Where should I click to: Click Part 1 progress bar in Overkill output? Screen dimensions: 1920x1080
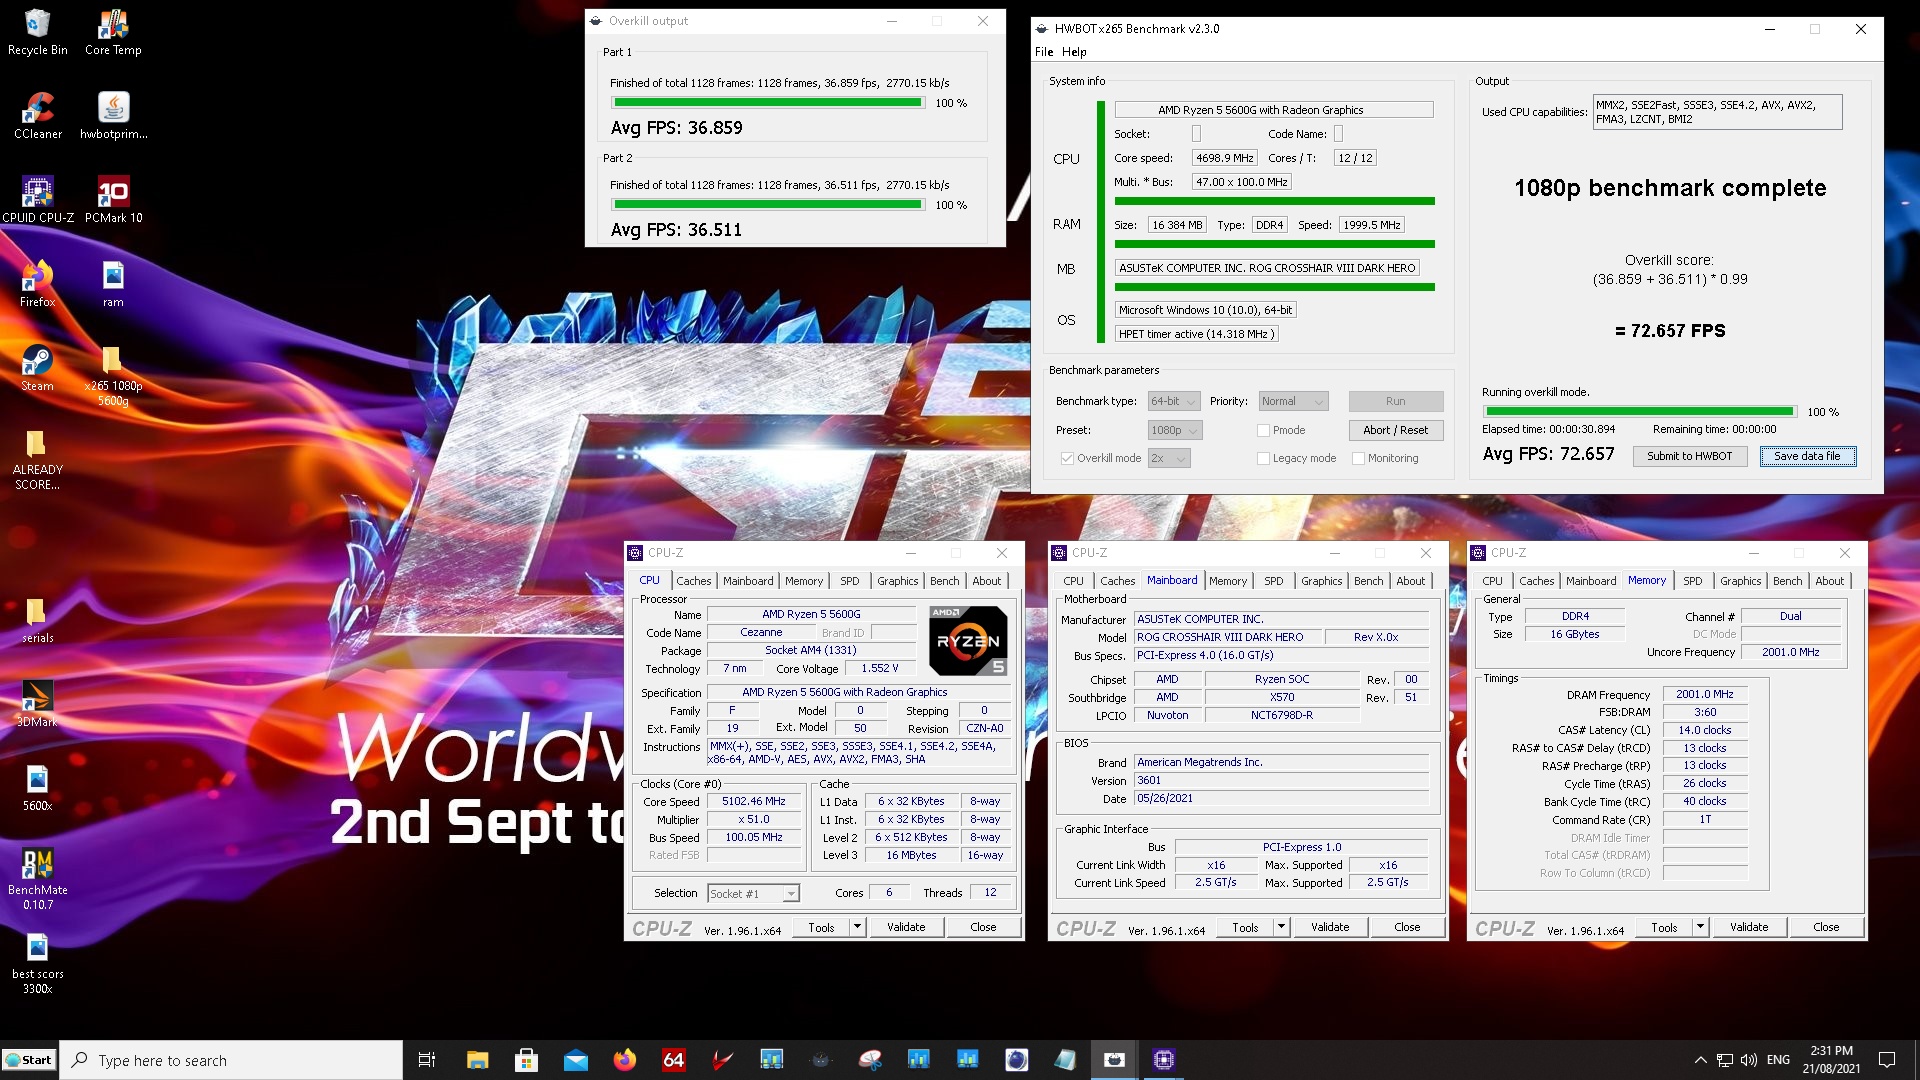[767, 103]
